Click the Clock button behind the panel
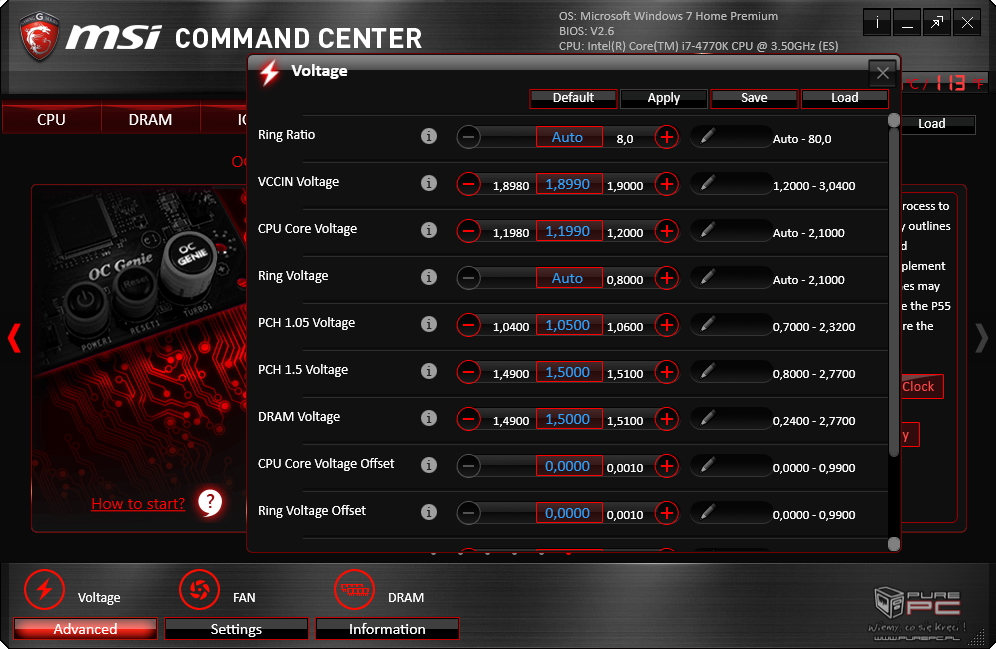The image size is (996, 649). click(x=922, y=386)
